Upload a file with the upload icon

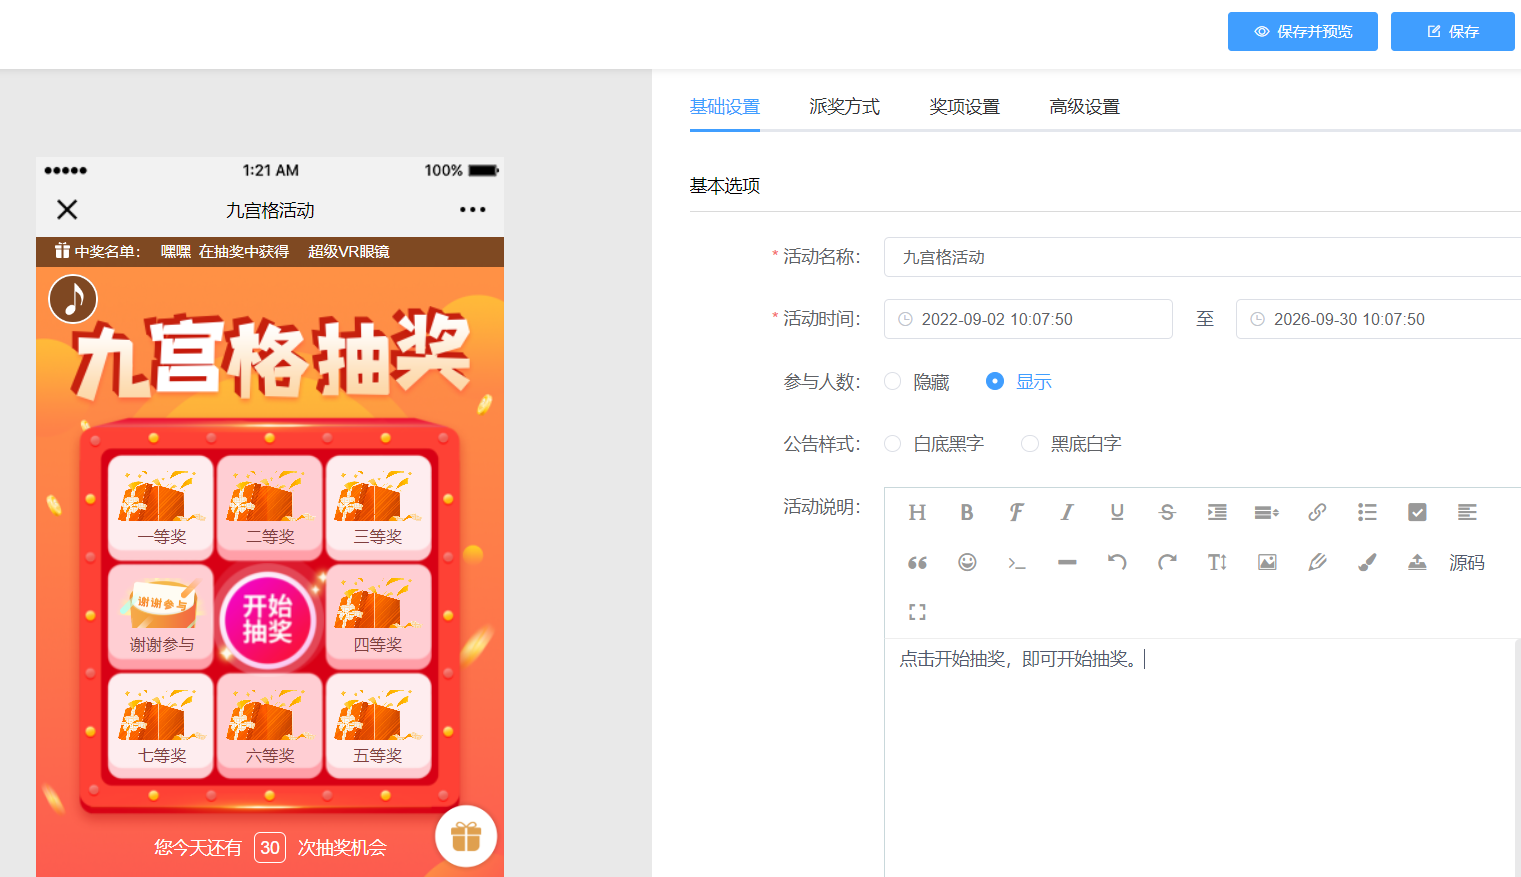click(x=1417, y=563)
